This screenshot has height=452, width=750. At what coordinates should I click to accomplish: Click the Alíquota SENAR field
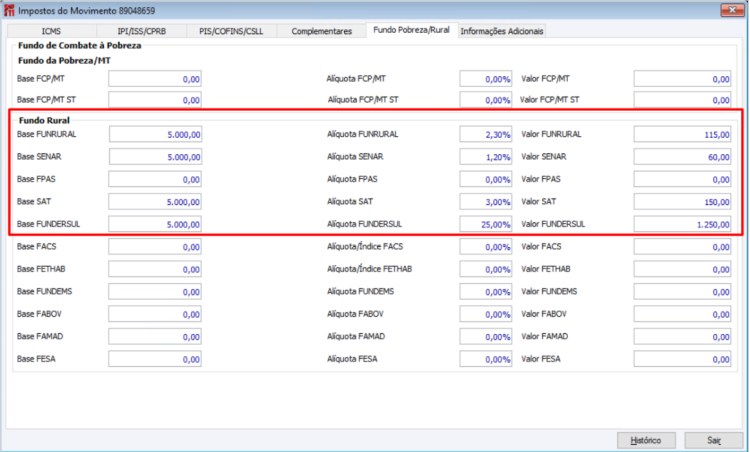(x=485, y=157)
